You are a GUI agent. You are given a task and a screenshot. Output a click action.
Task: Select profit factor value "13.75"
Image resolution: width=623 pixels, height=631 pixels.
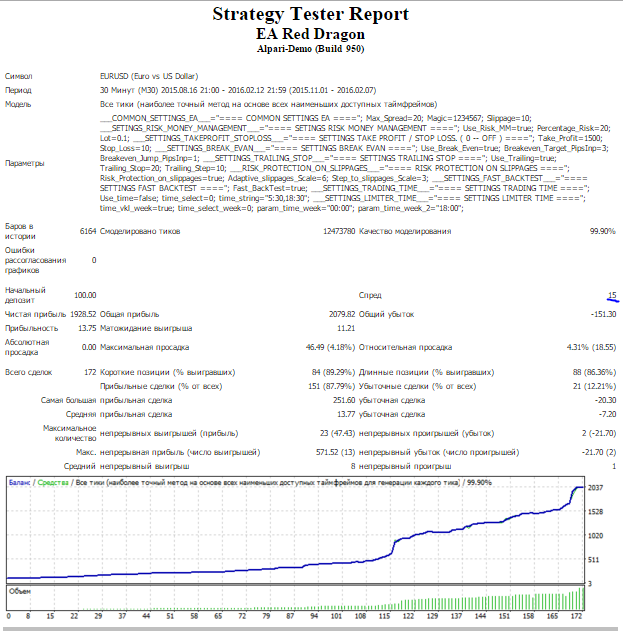[87, 328]
